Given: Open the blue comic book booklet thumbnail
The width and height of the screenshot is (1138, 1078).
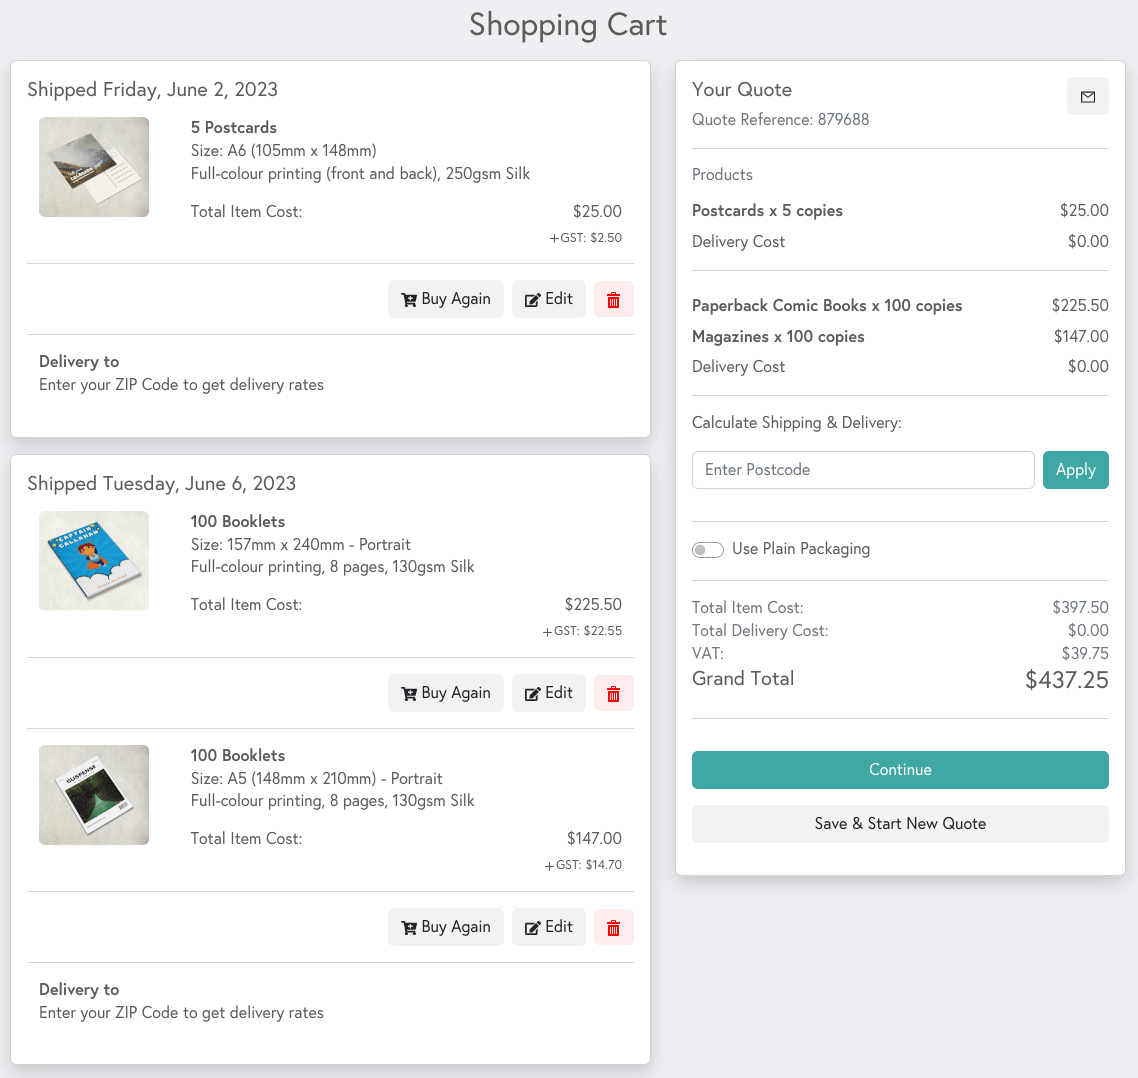Looking at the screenshot, I should (x=94, y=561).
